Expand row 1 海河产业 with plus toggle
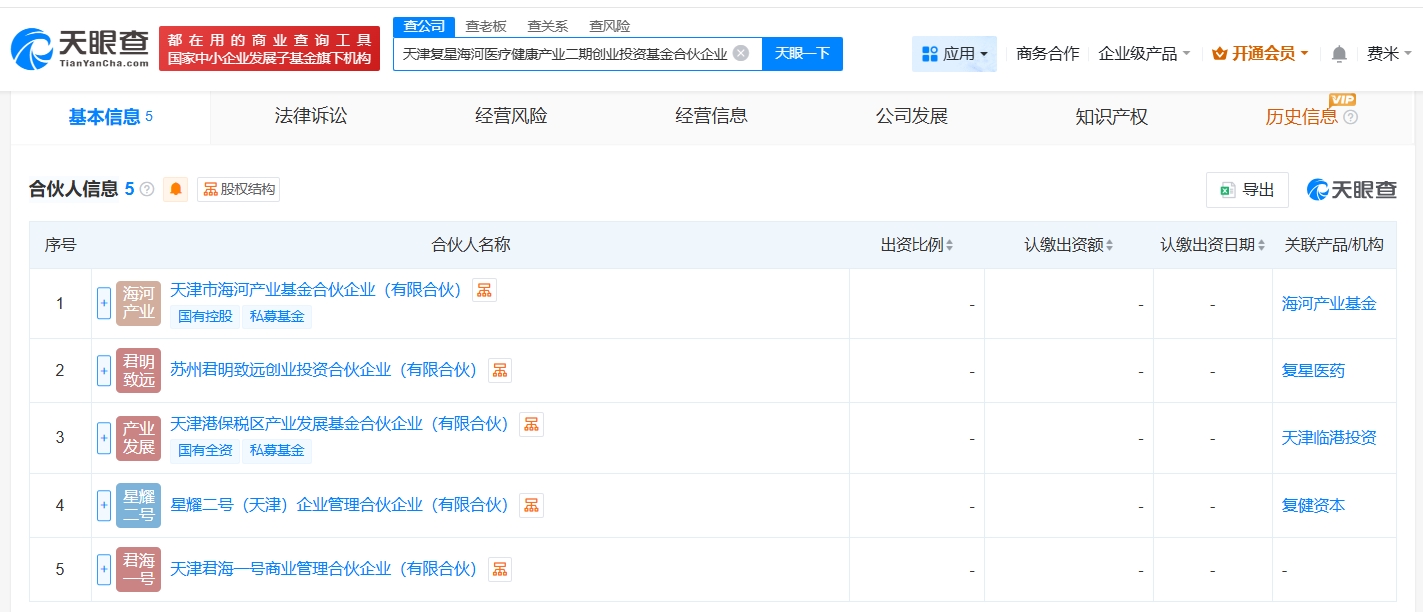The width and height of the screenshot is (1423, 612). tap(104, 303)
